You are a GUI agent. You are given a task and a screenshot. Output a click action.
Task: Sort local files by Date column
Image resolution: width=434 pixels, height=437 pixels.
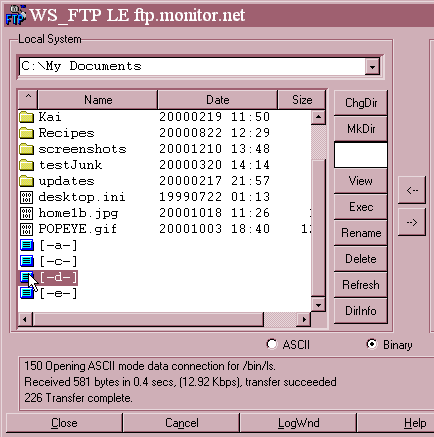[x=218, y=99]
